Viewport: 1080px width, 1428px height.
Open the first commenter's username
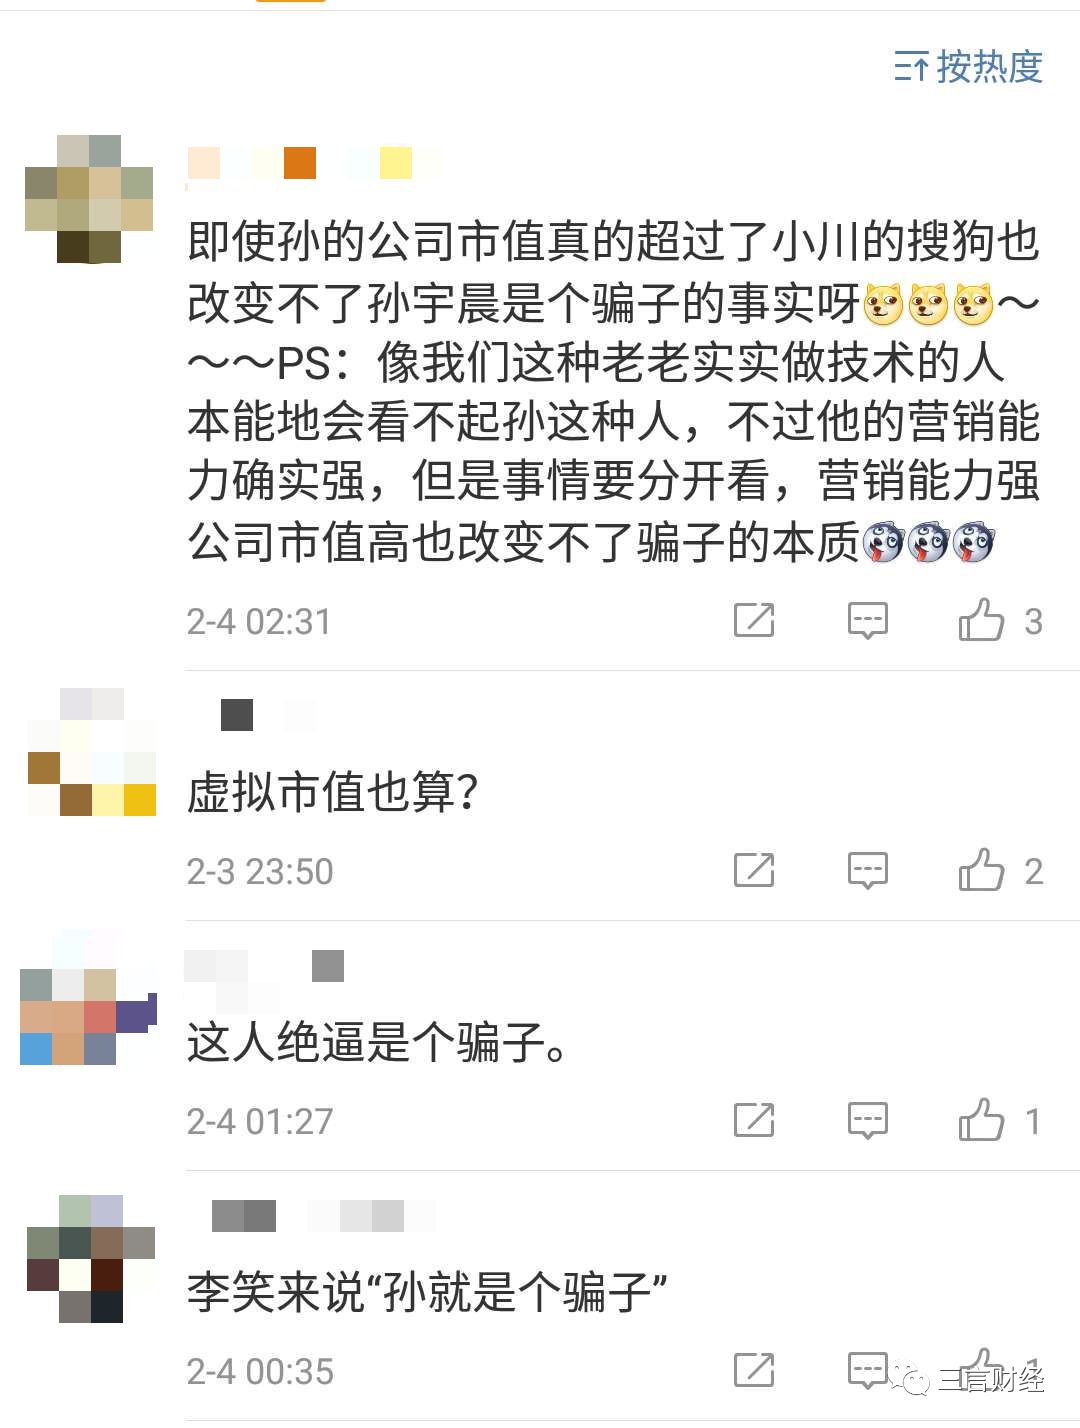(x=314, y=163)
